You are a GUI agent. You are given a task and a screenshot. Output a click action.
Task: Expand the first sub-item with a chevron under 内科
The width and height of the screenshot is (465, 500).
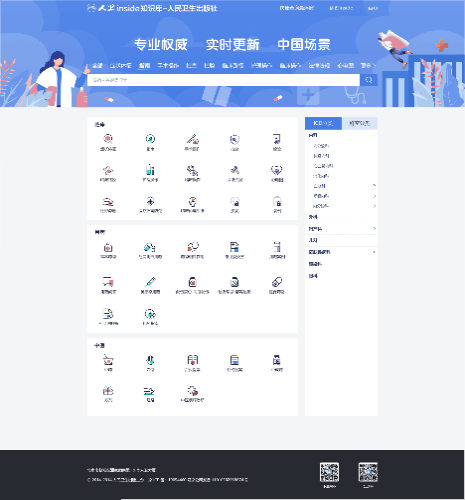pos(374,186)
